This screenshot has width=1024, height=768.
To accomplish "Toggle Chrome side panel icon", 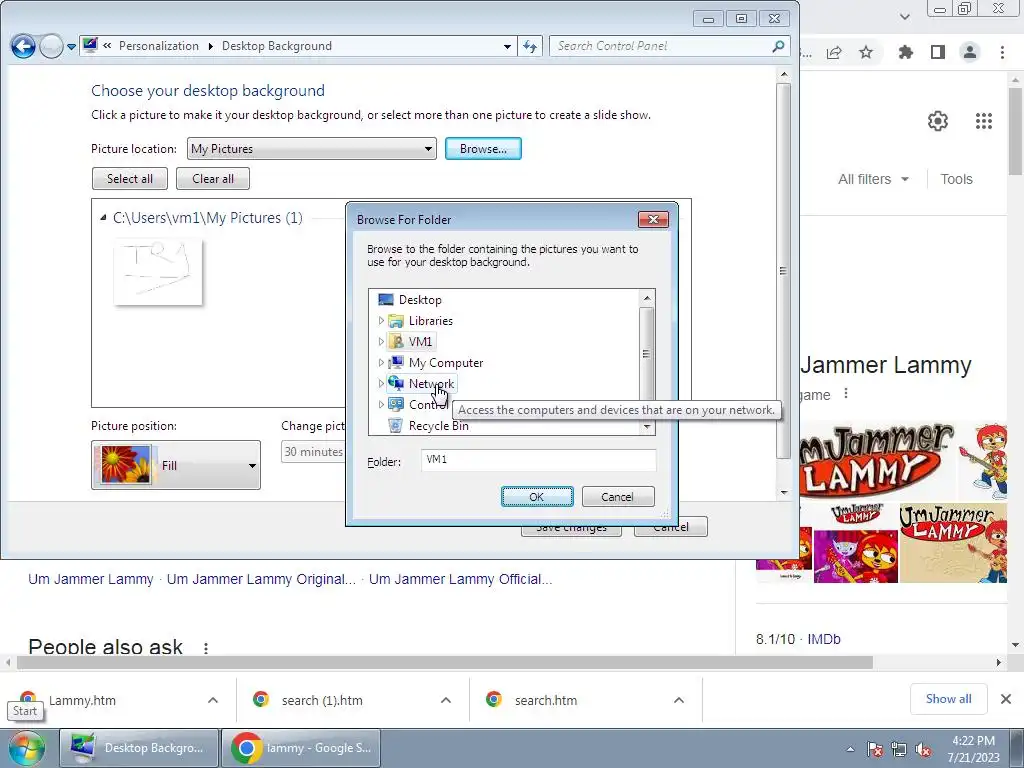I will pyautogui.click(x=938, y=52).
